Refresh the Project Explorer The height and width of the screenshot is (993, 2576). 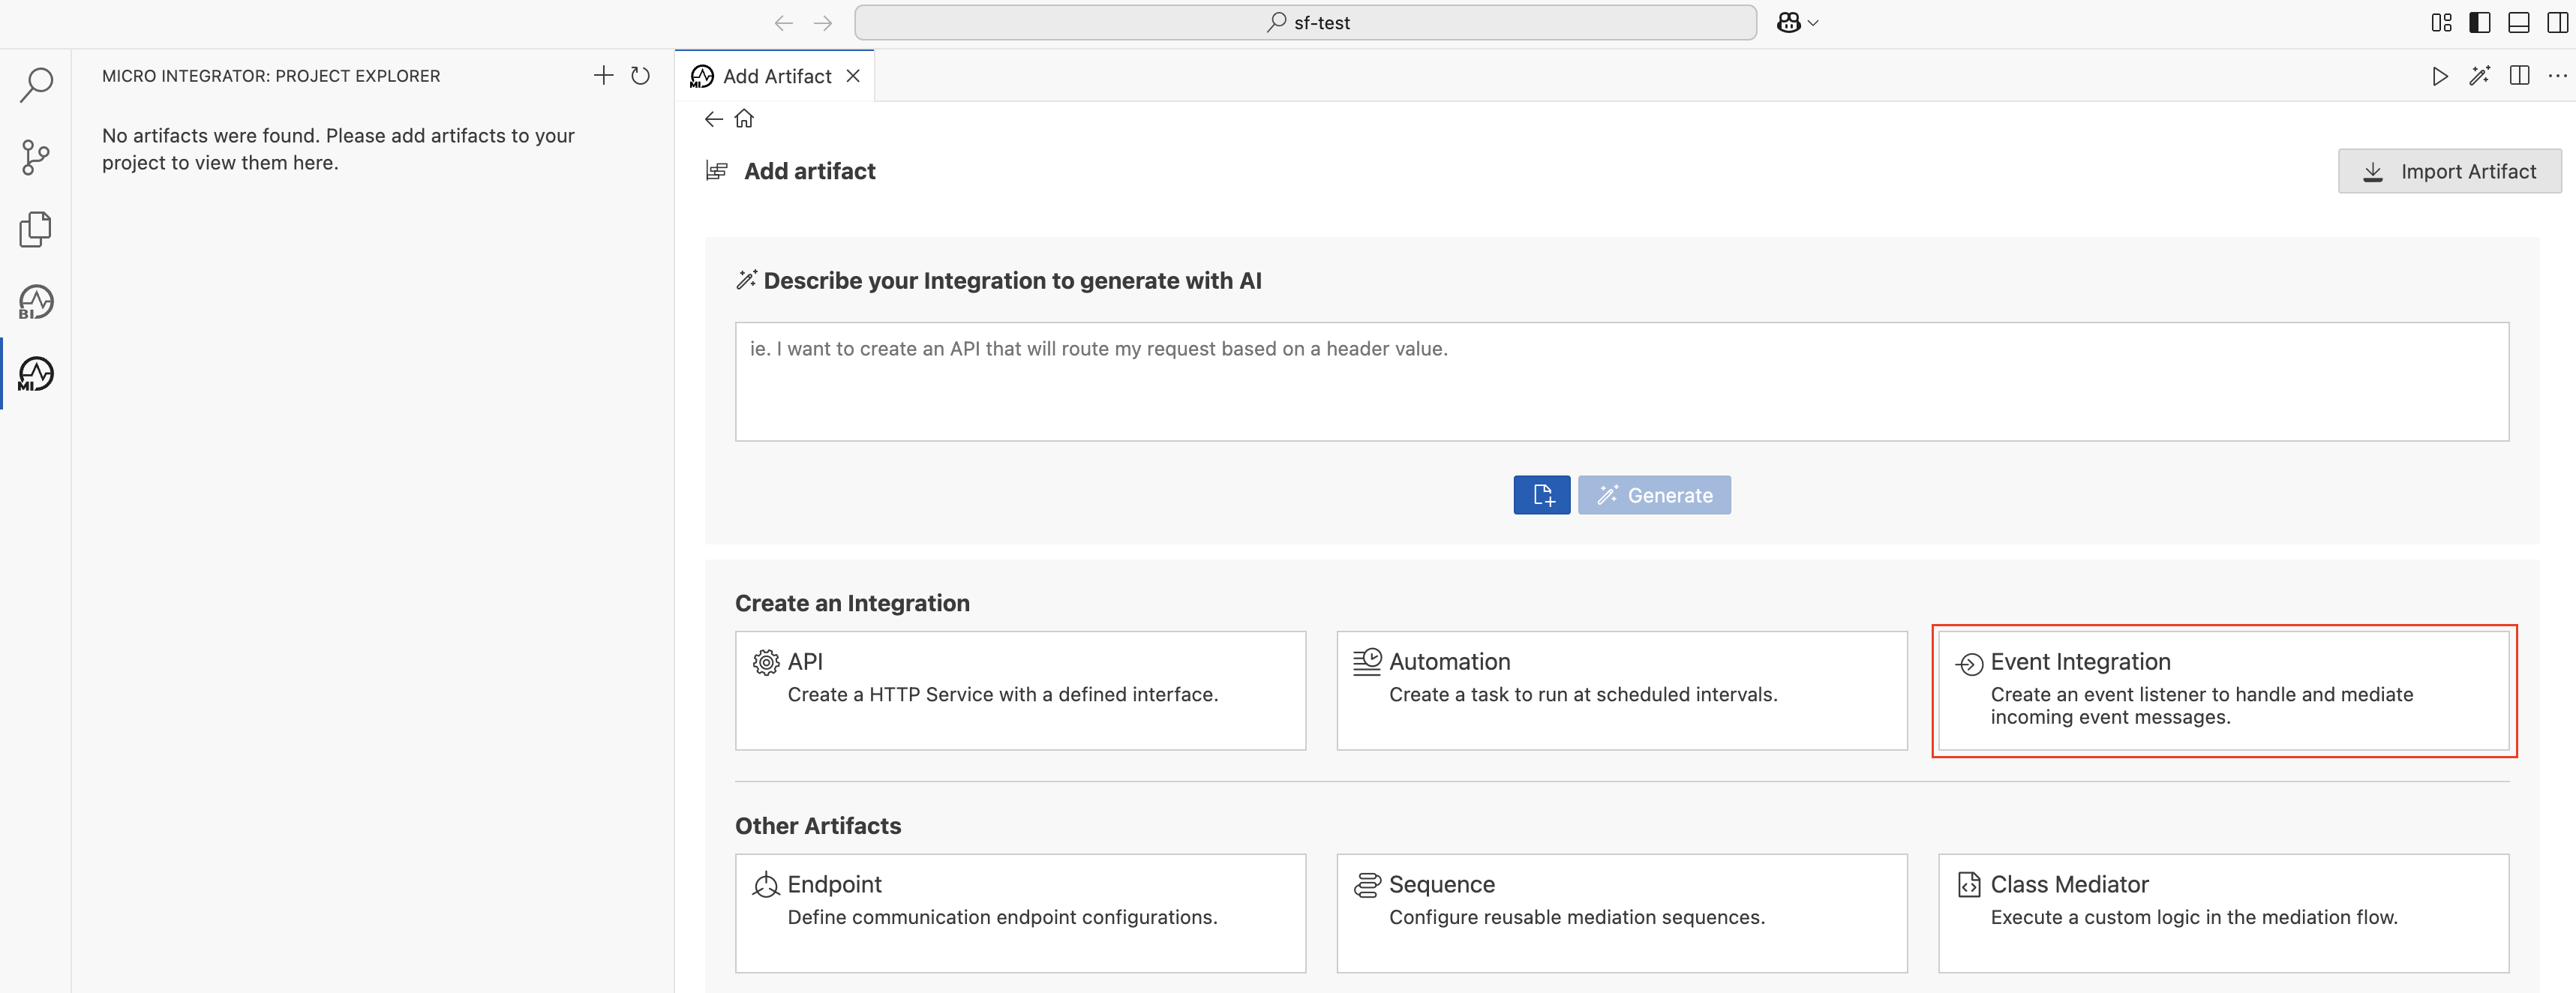[x=641, y=75]
